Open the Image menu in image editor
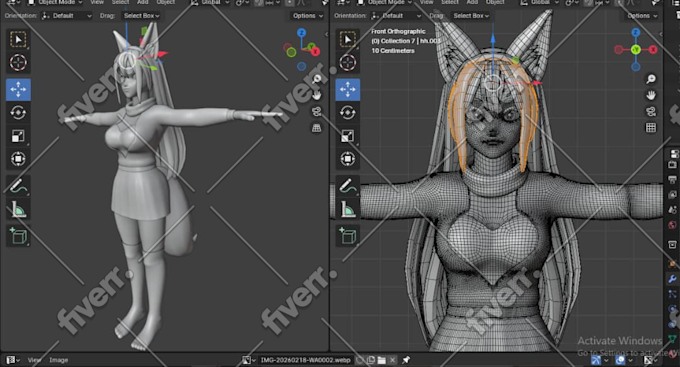Viewport: 680px width, 367px height. [x=59, y=360]
